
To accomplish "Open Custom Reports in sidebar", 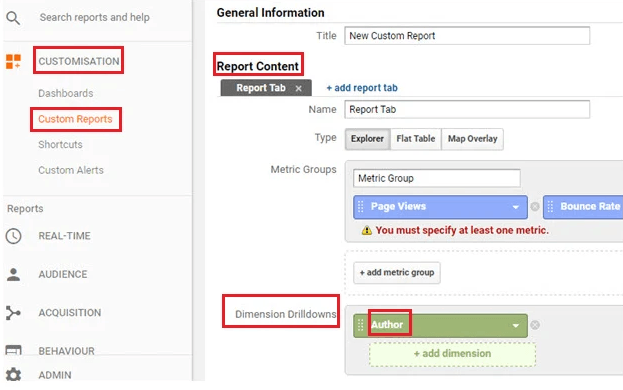I will (75, 119).
